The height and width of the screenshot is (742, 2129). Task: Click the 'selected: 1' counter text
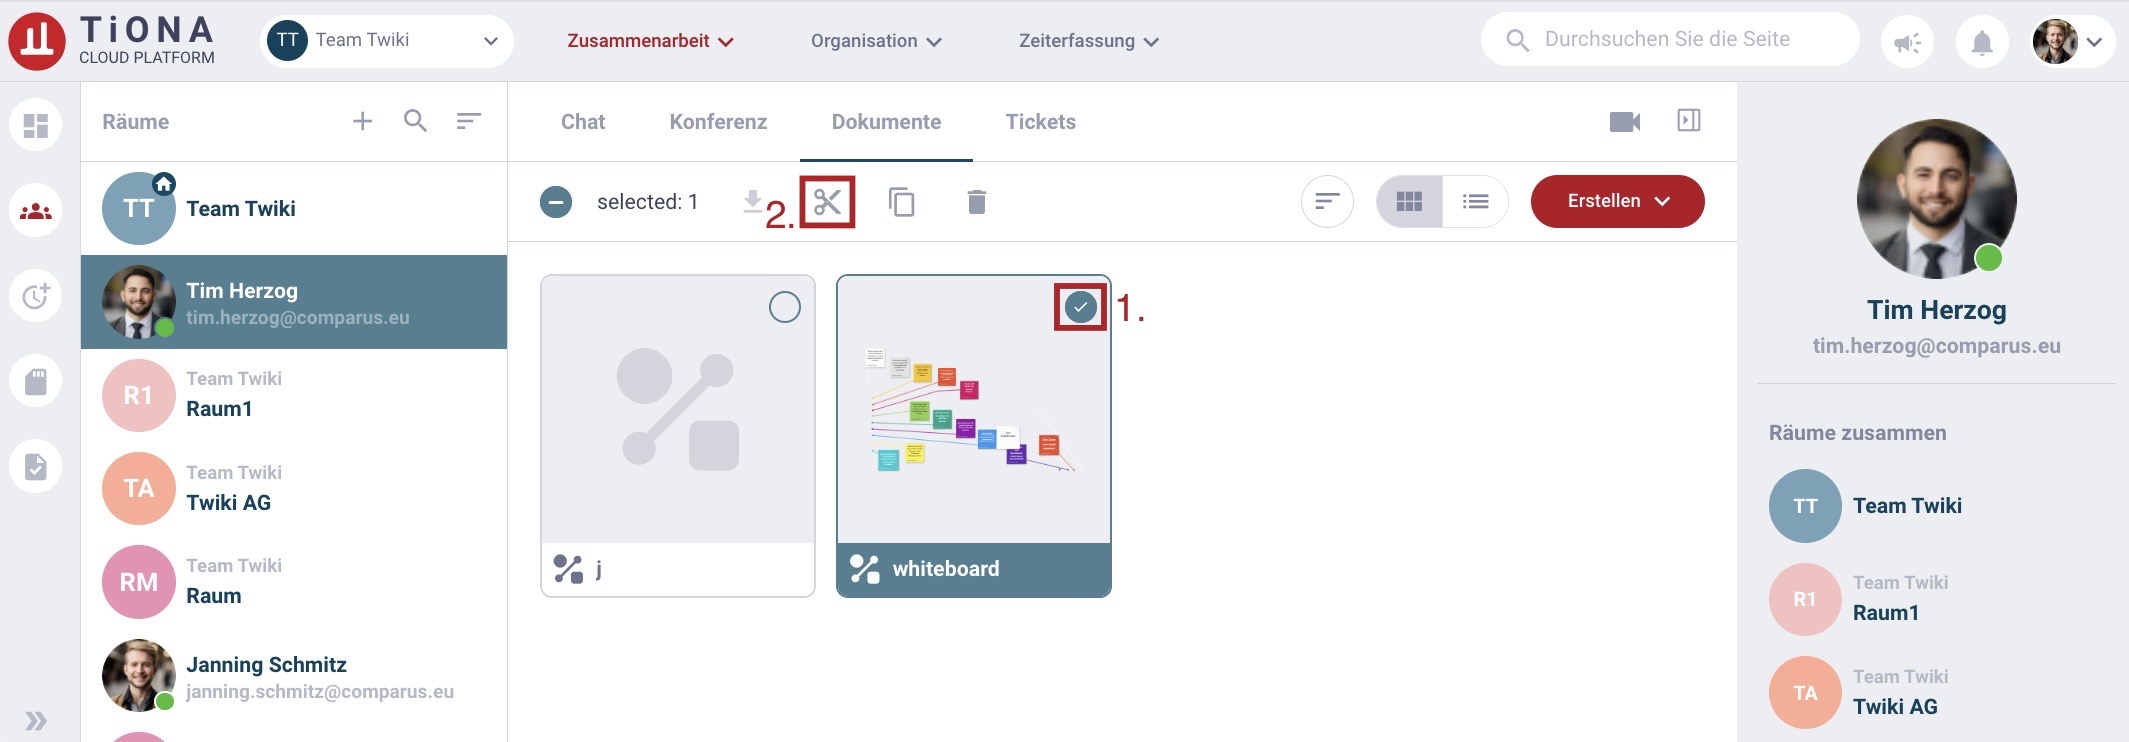pyautogui.click(x=647, y=202)
